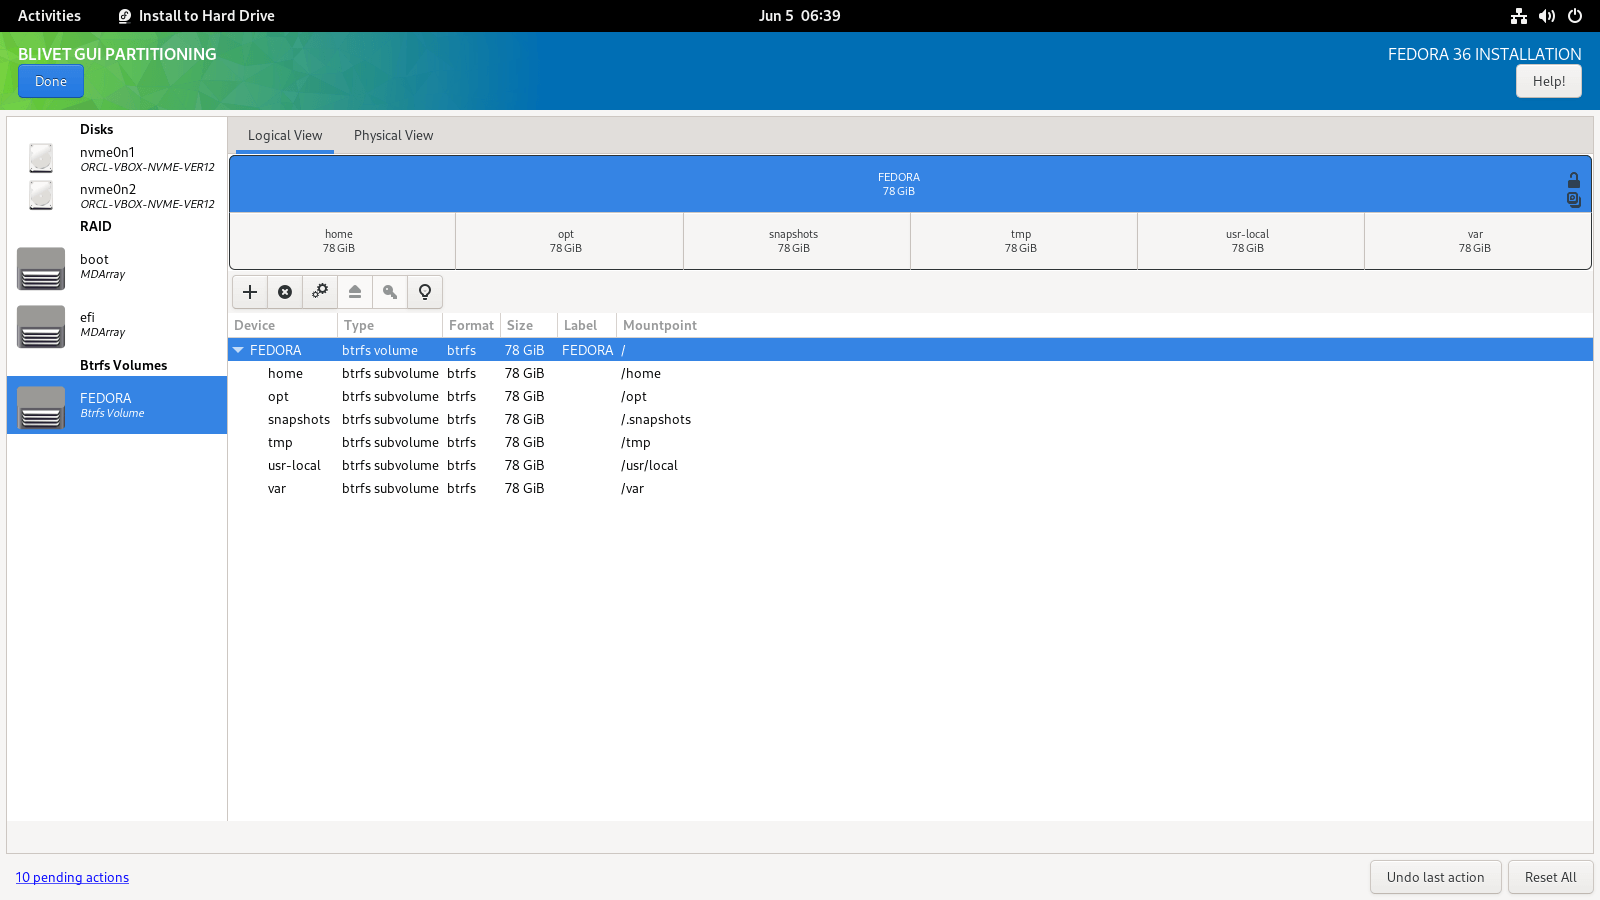This screenshot has height=900, width=1600.
Task: Click the FEDORA label cell in selected row
Action: pos(587,350)
